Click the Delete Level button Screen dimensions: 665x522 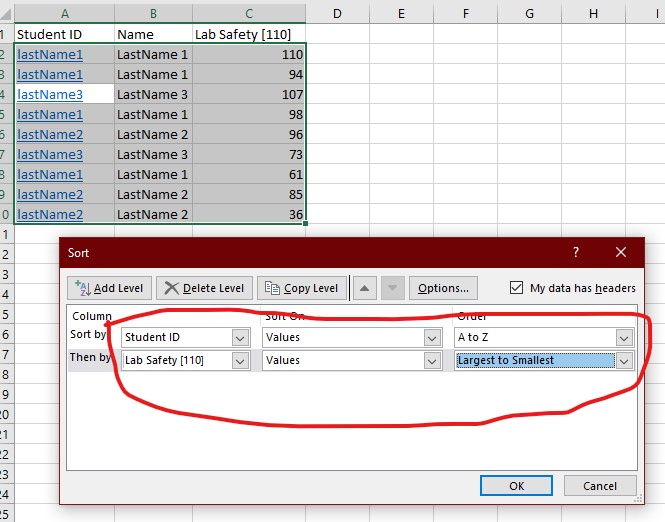click(x=203, y=288)
